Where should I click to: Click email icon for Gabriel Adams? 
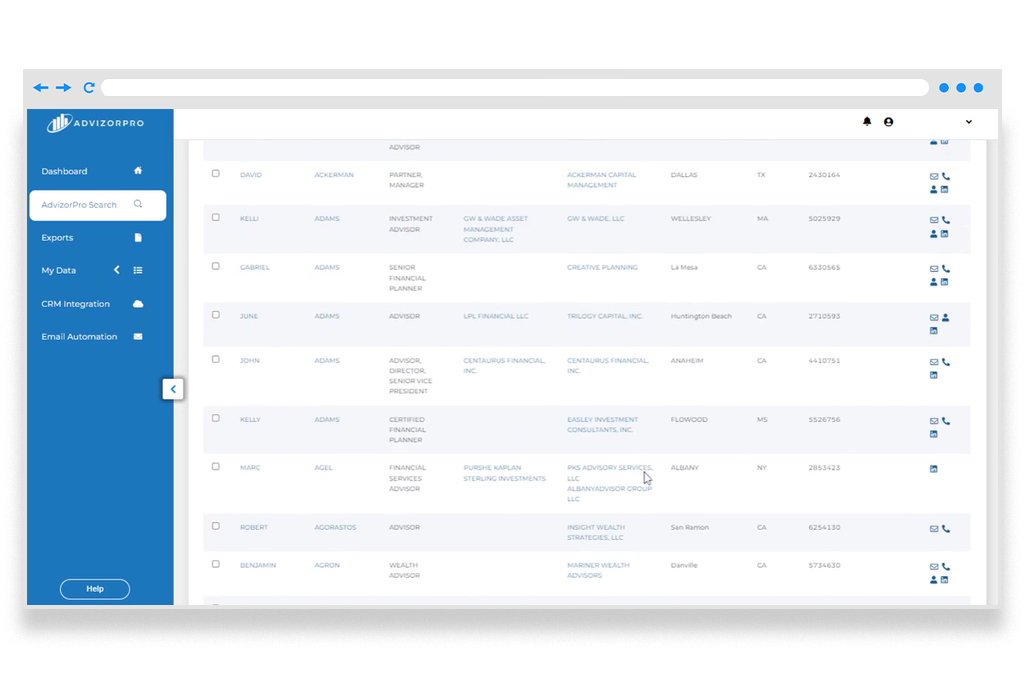point(934,269)
